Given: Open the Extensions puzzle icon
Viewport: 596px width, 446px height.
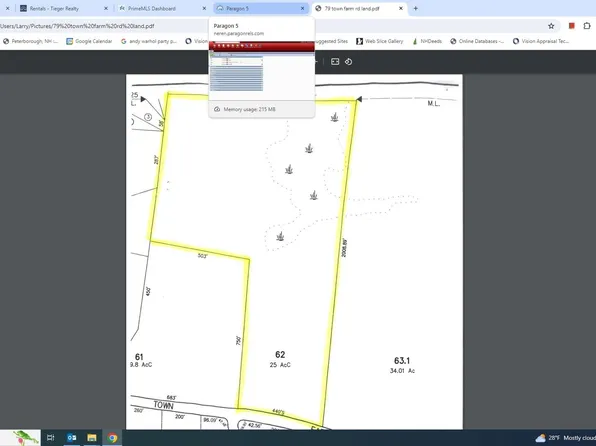Looking at the screenshot, I should point(587,26).
